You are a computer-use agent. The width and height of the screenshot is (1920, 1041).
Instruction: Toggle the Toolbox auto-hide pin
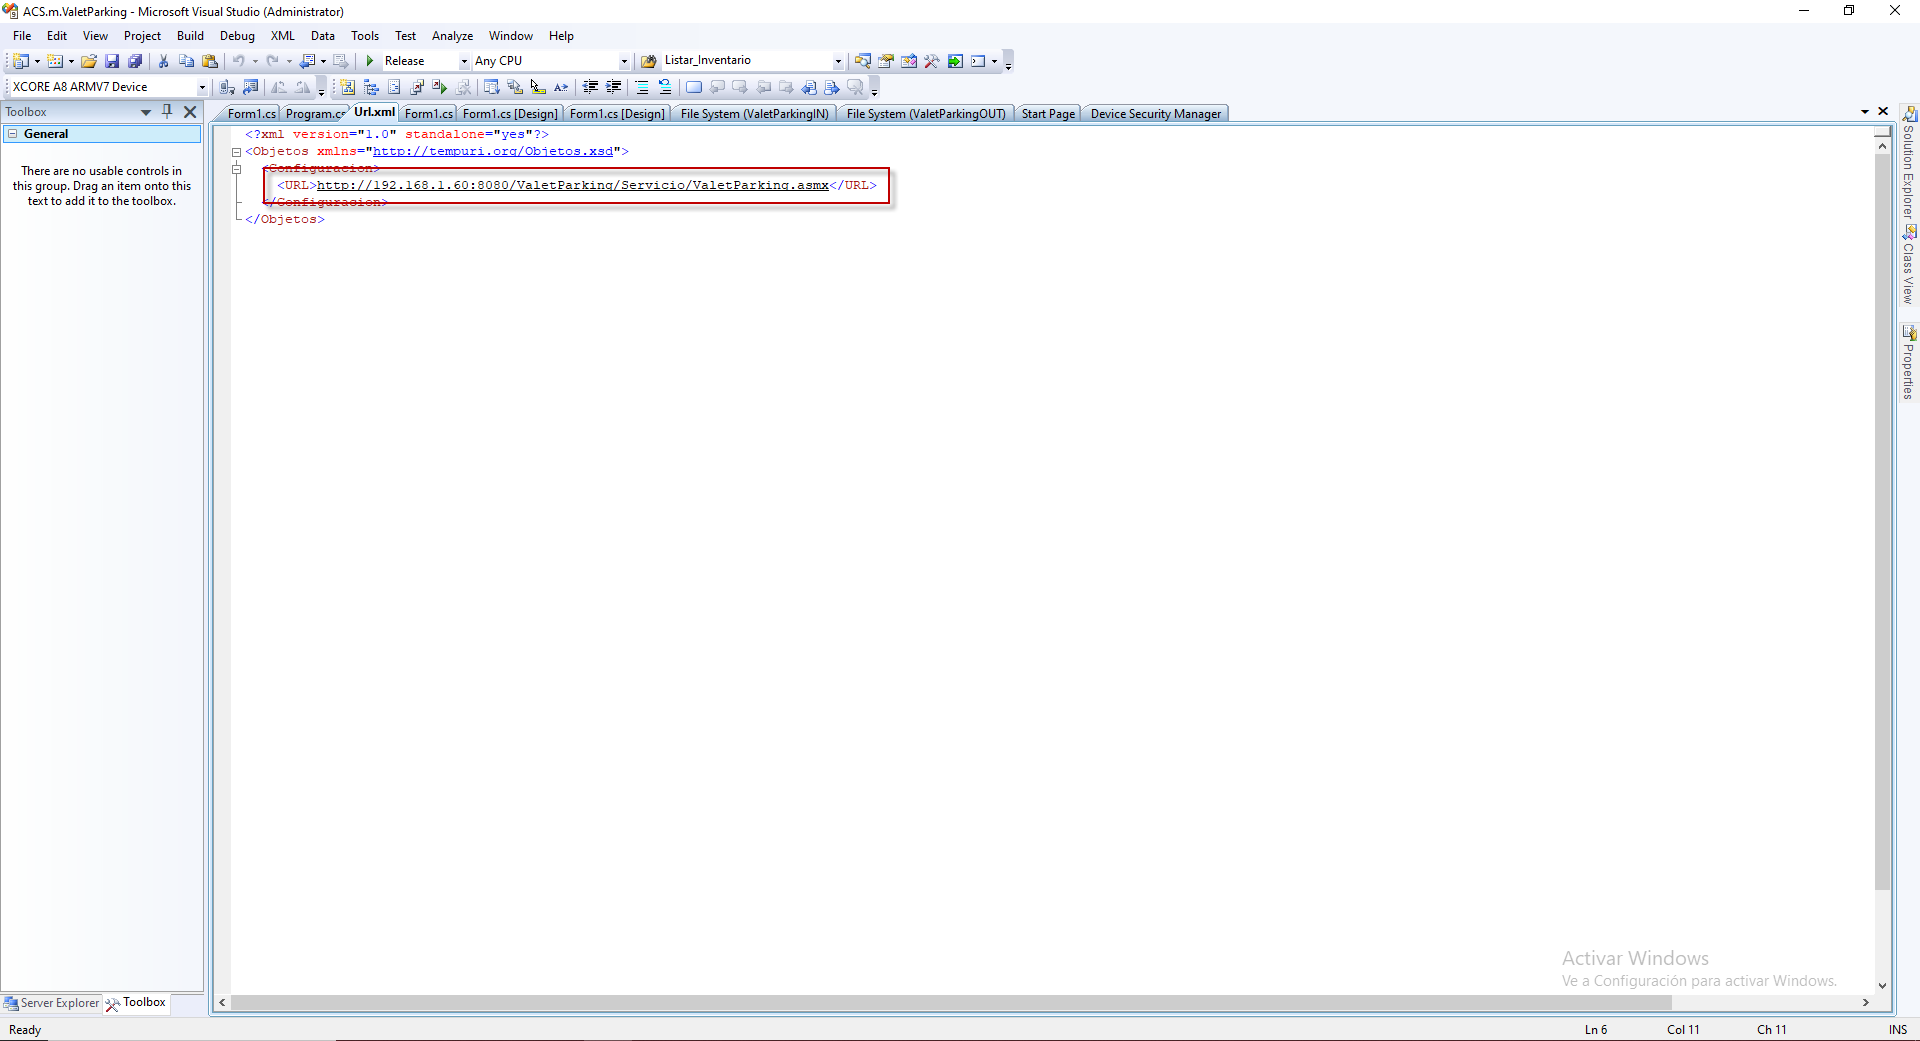pyautogui.click(x=167, y=112)
